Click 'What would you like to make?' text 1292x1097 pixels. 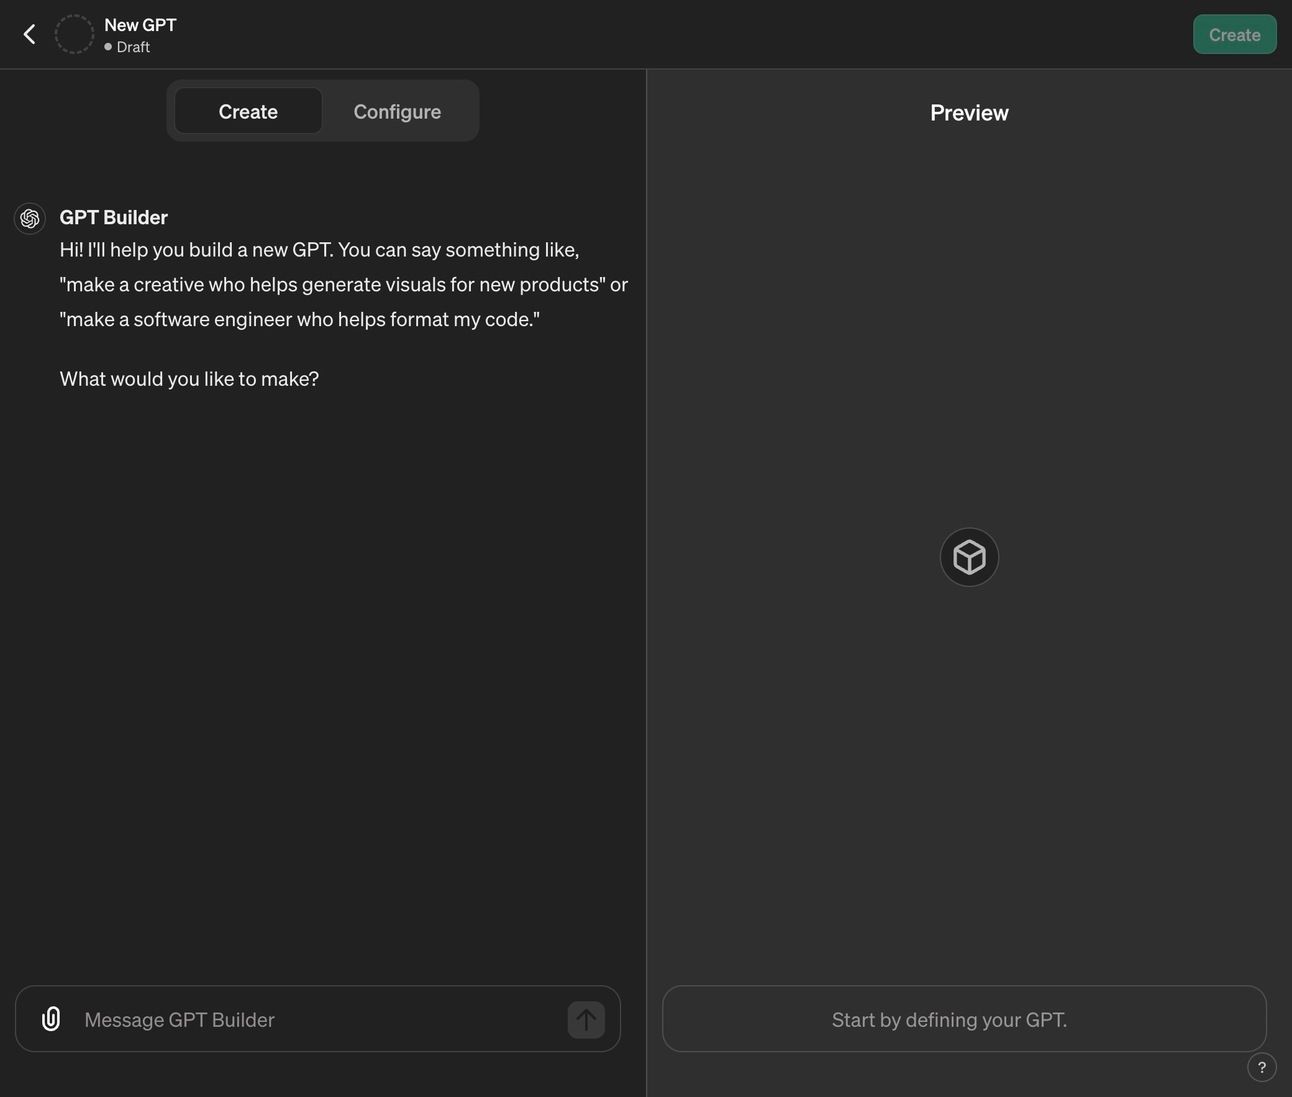189,379
